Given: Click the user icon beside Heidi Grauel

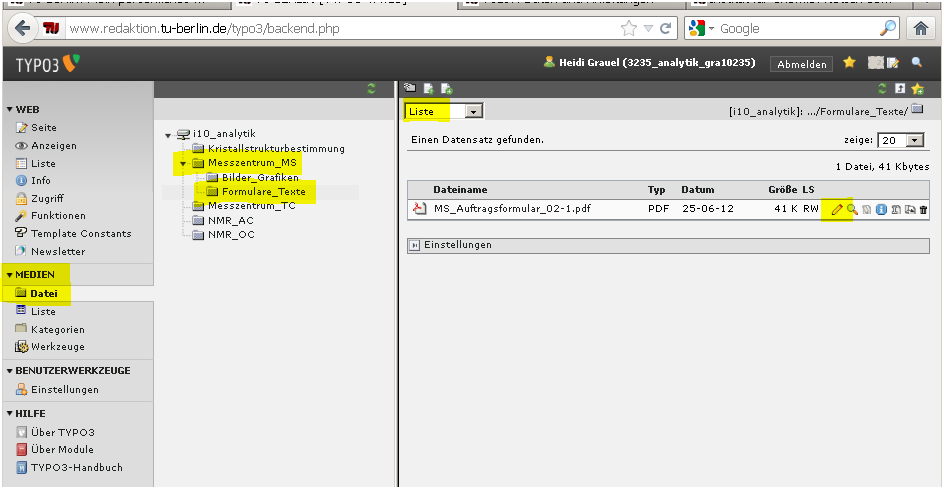Looking at the screenshot, I should point(548,61).
